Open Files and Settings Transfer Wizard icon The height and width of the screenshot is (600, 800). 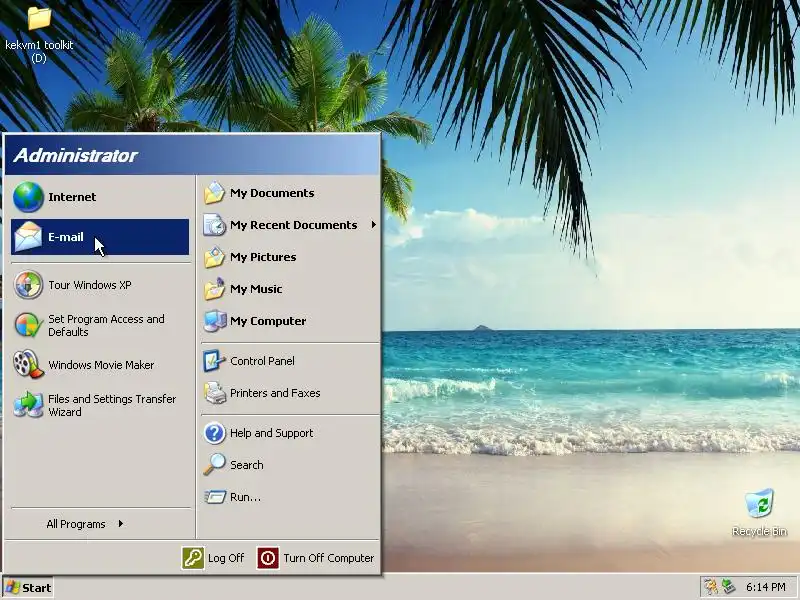pos(28,405)
